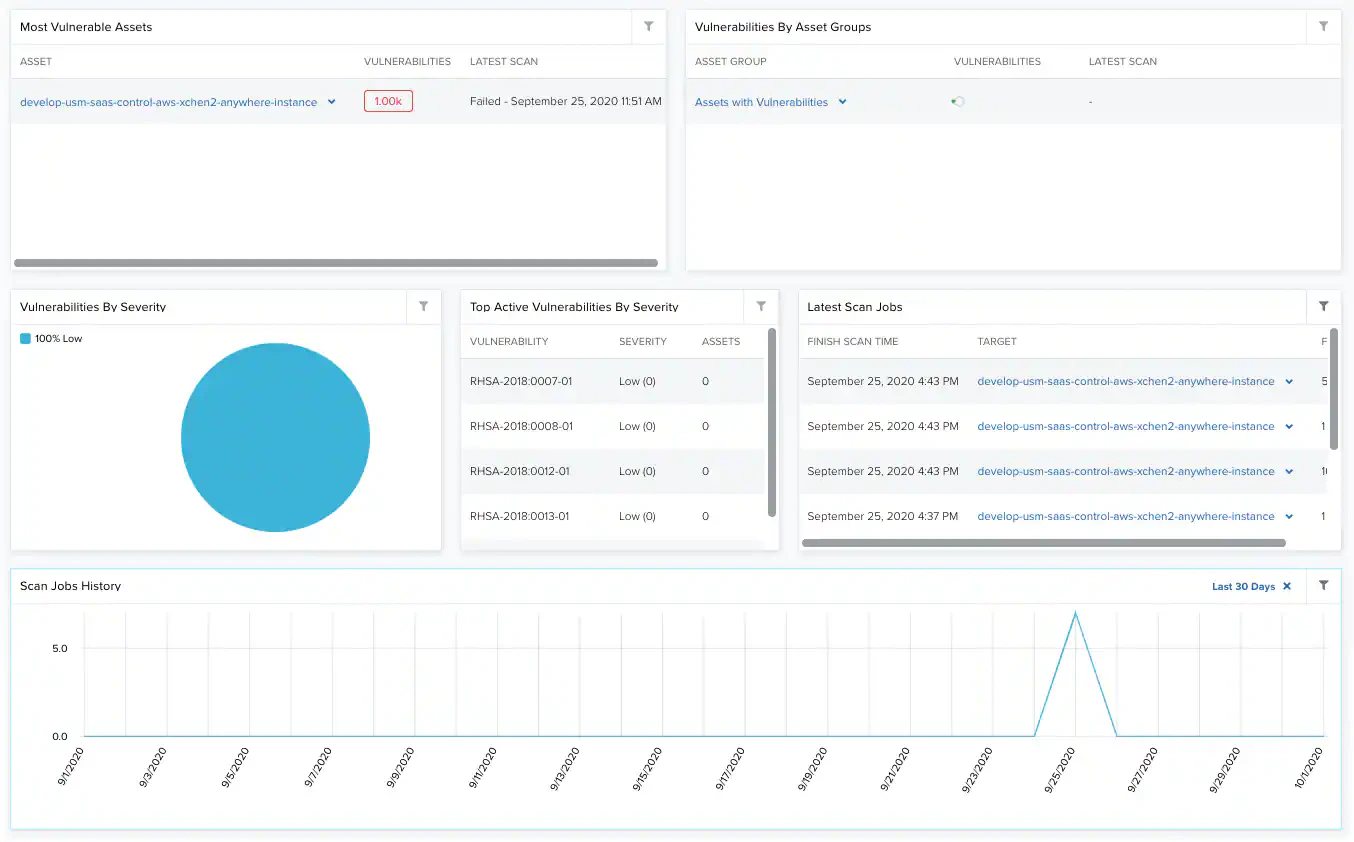Click the 9/1/2020 axis label
Screen dimensions: 1354x842
(x=69, y=766)
